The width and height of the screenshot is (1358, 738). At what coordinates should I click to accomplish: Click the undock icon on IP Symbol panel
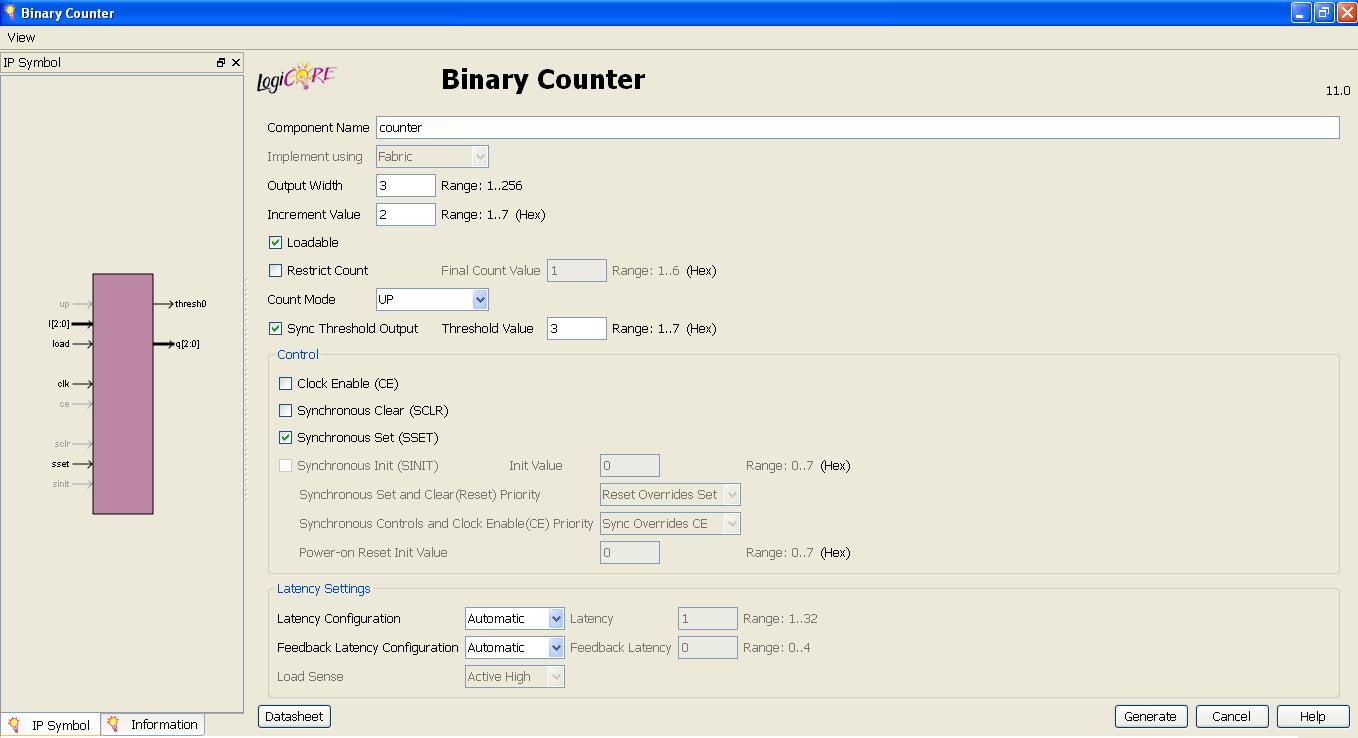[x=219, y=61]
